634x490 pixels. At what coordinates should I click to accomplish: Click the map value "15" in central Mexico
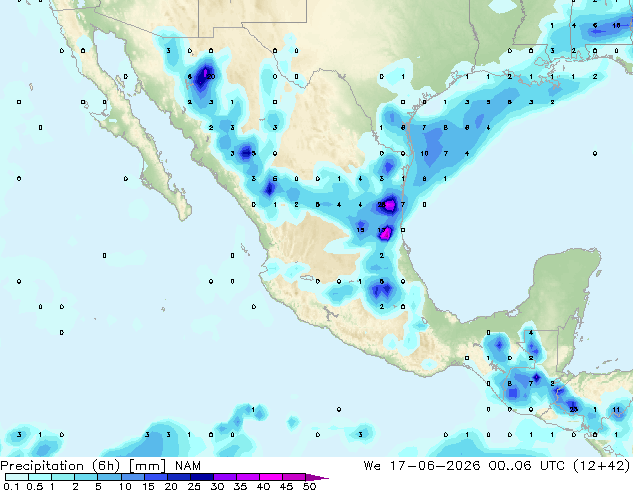click(x=360, y=230)
